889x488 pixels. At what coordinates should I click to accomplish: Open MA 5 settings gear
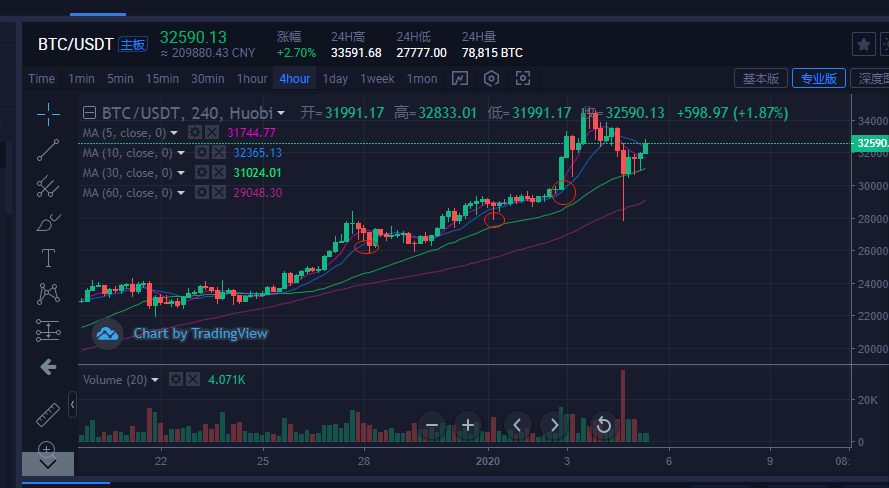(194, 133)
